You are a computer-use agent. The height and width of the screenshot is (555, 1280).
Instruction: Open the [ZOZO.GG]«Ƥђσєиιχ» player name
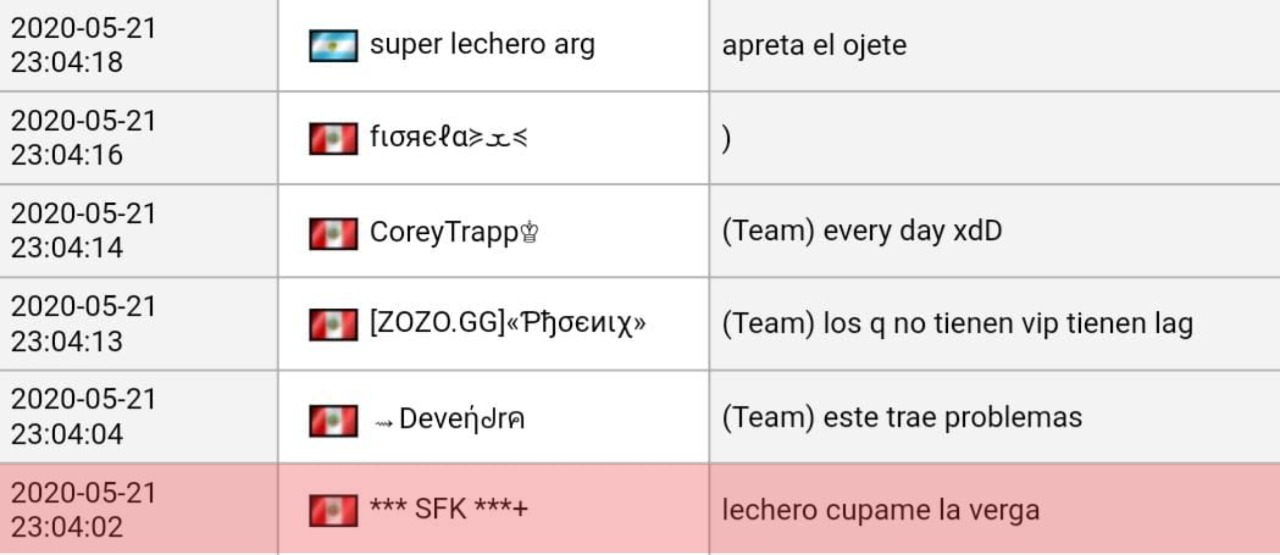tap(507, 325)
